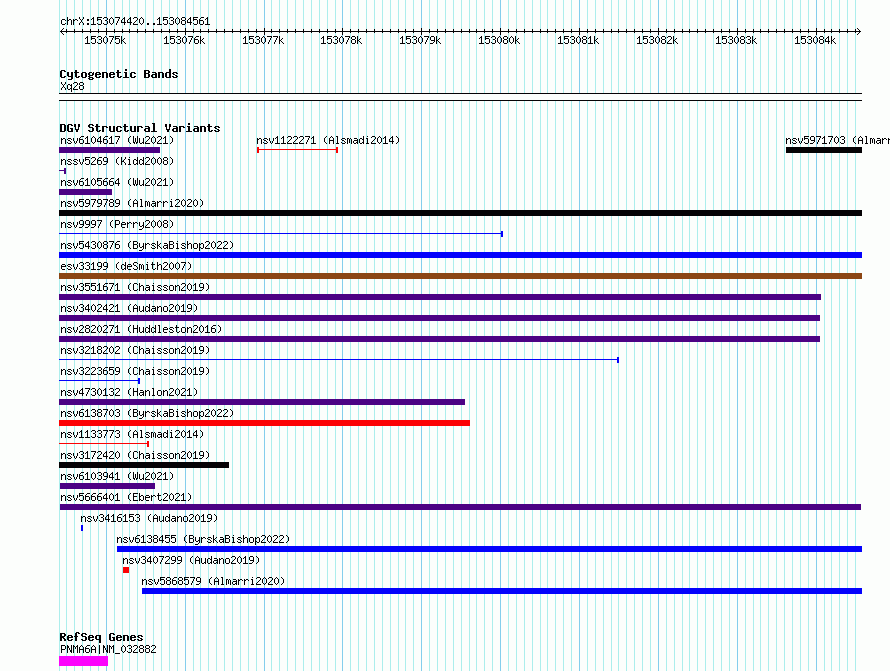Select the nsv3218202 thin blue variant line
The height and width of the screenshot is (671, 890).
pyautogui.click(x=339, y=360)
